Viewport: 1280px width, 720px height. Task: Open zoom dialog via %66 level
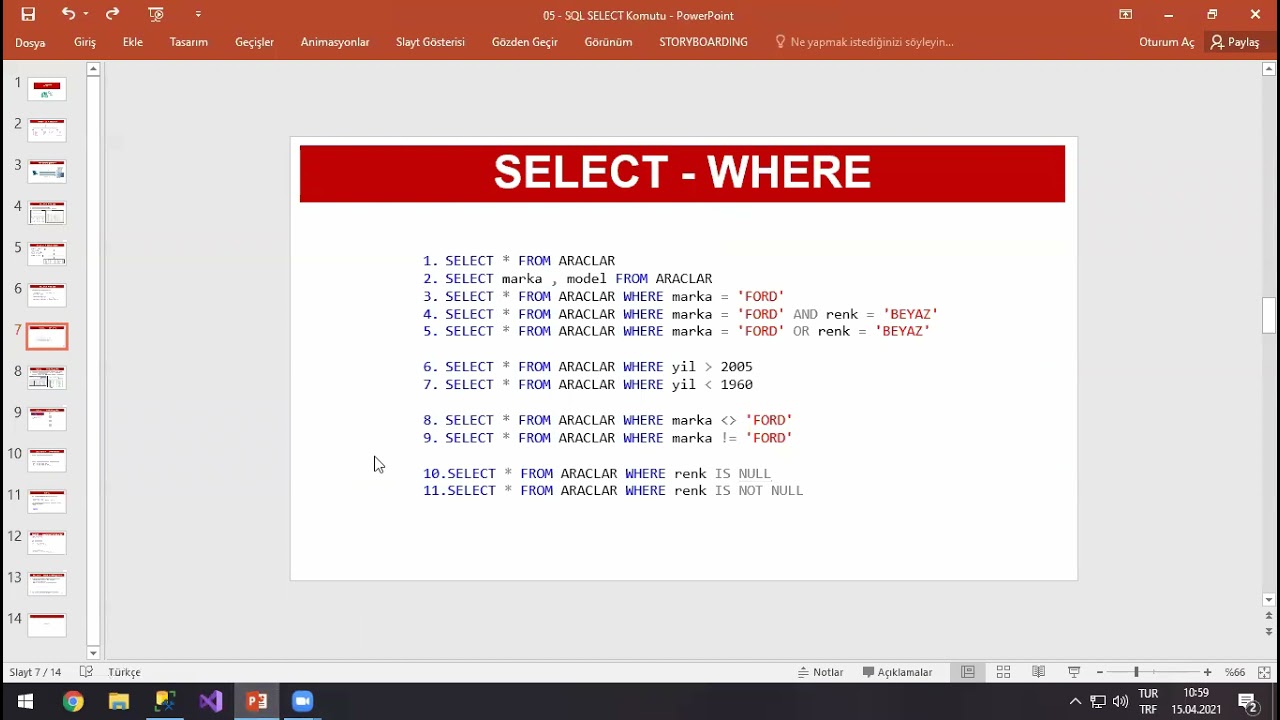1235,672
